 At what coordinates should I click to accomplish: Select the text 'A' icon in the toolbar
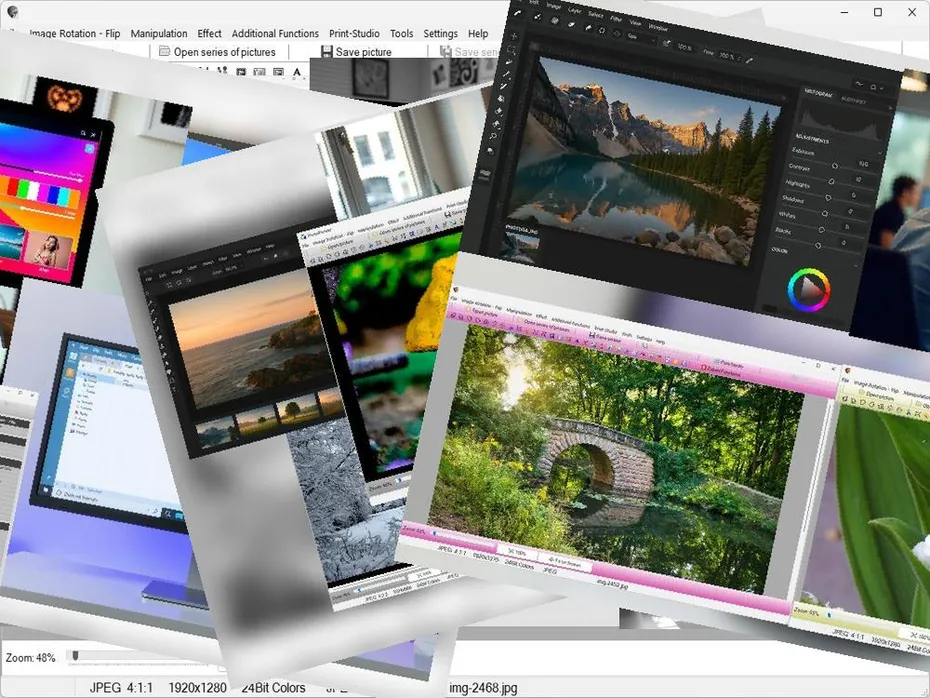[296, 72]
